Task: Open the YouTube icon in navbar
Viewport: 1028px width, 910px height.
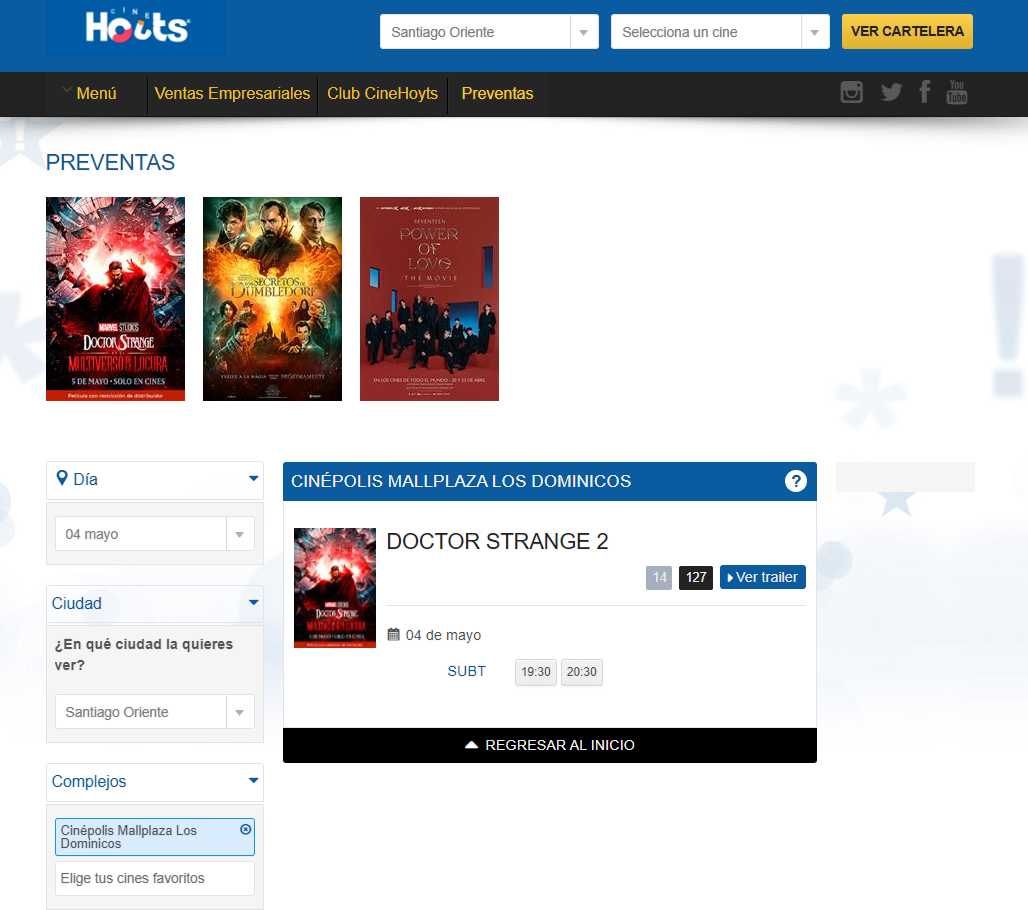Action: point(957,93)
